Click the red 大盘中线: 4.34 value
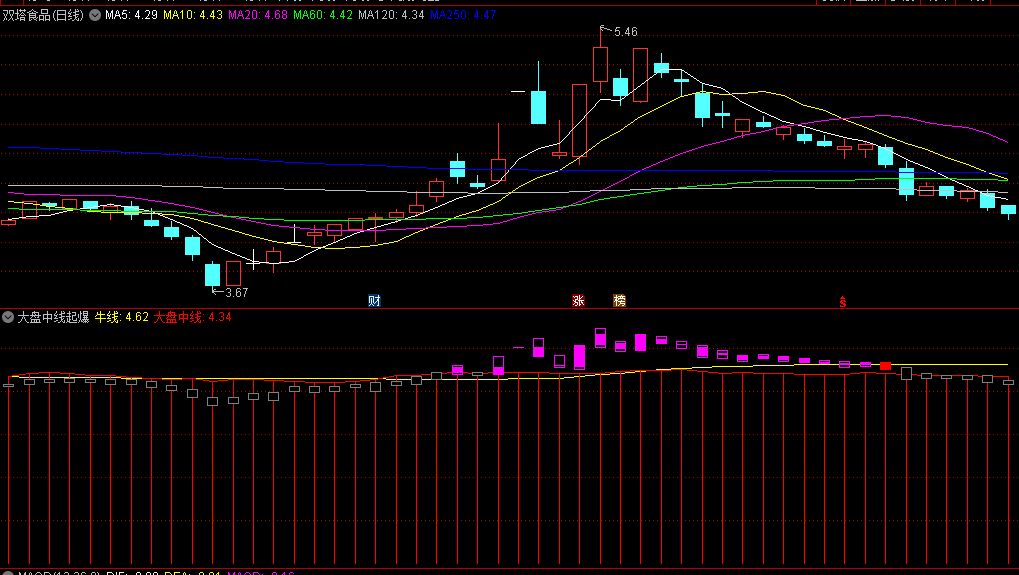Screen dimensions: 1019x575 (x=192, y=317)
